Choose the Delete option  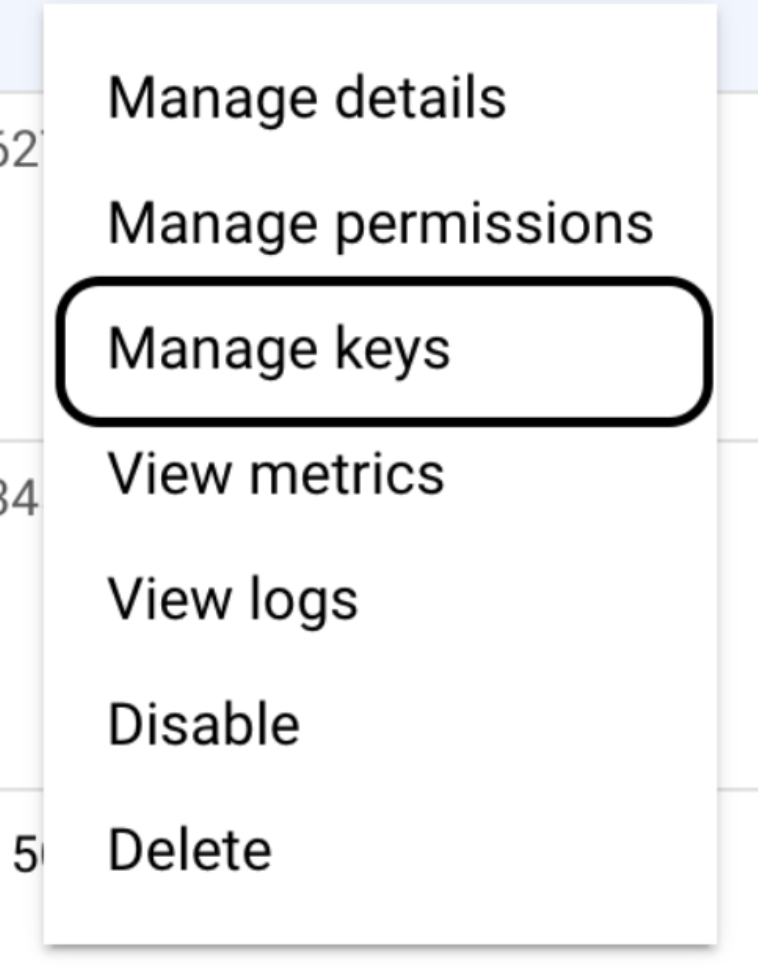(x=189, y=850)
